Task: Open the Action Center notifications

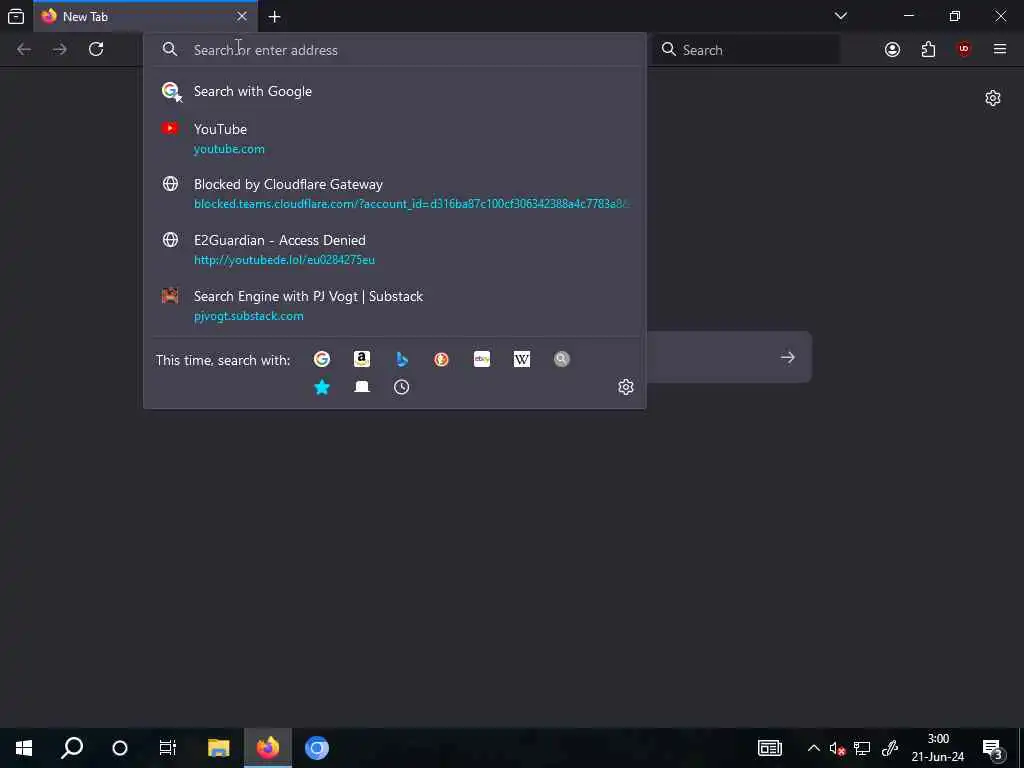Action: (x=992, y=748)
